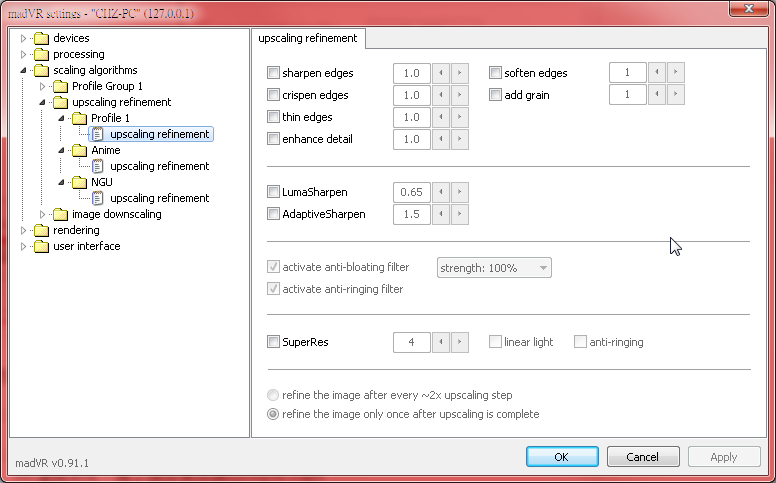Expand the image downscaling node
This screenshot has width=776, height=483.
point(42,214)
